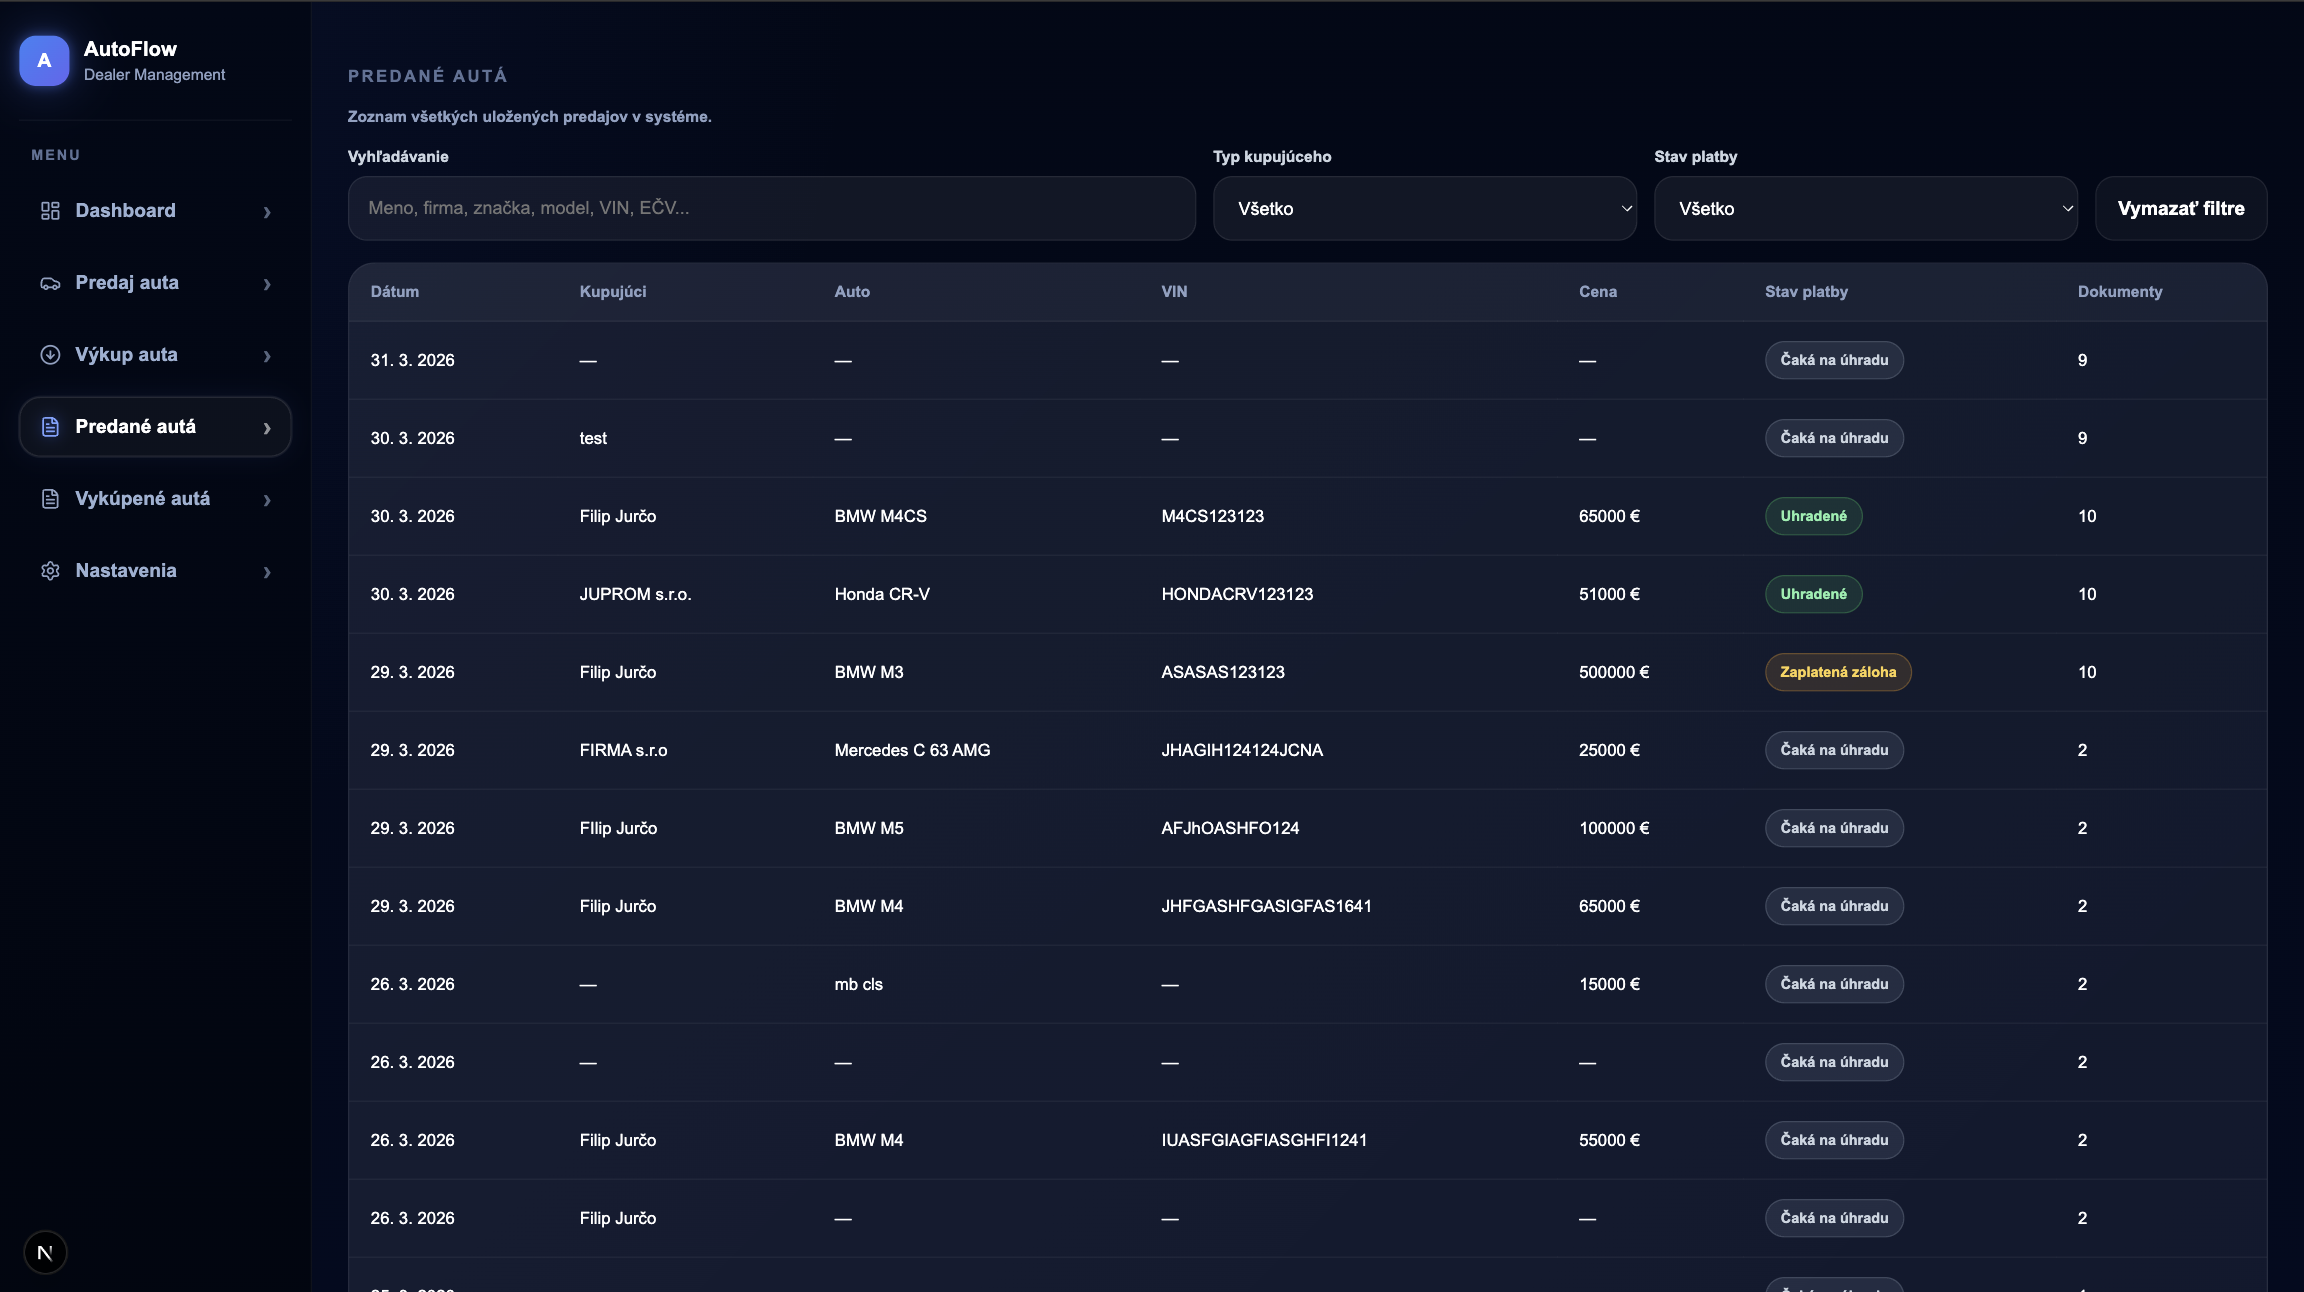Viewport: 2304px width, 1292px height.
Task: Click the AutoFlow logo icon
Action: (44, 61)
